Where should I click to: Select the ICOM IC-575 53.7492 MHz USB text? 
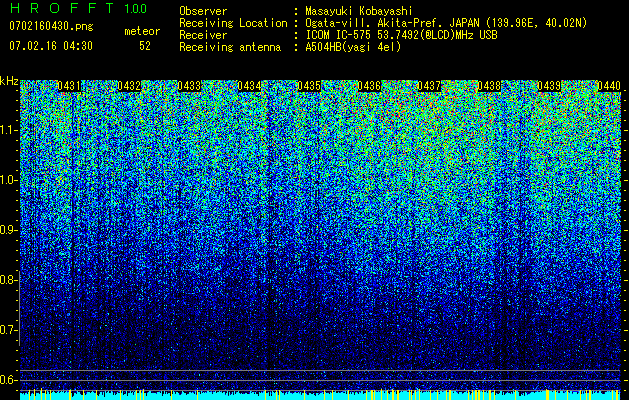[401, 35]
